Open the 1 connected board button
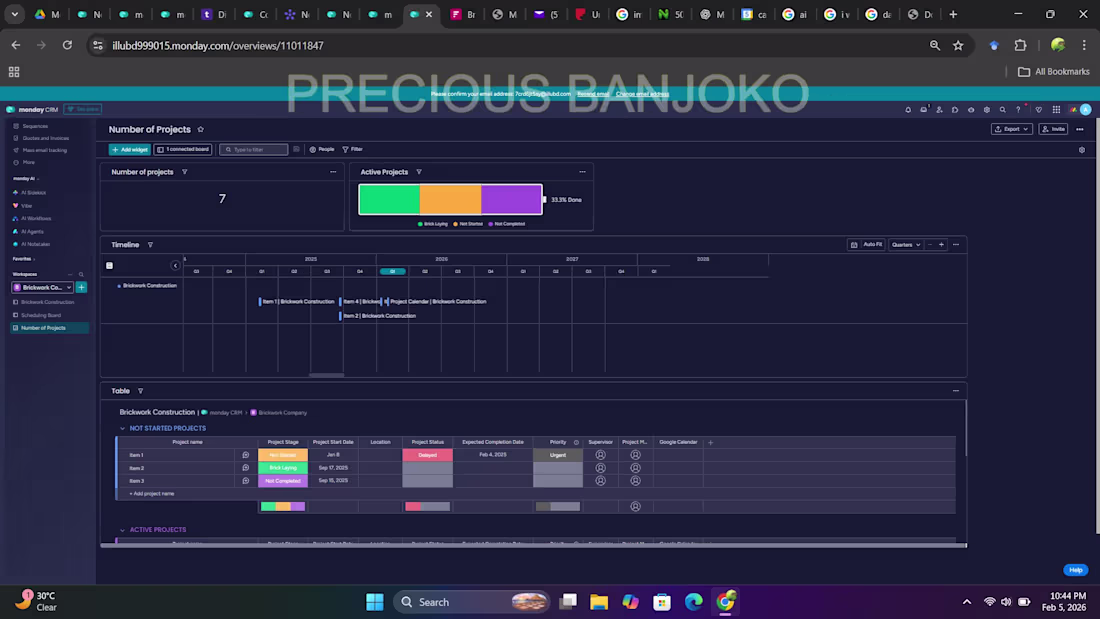The height and width of the screenshot is (619, 1100). point(183,149)
